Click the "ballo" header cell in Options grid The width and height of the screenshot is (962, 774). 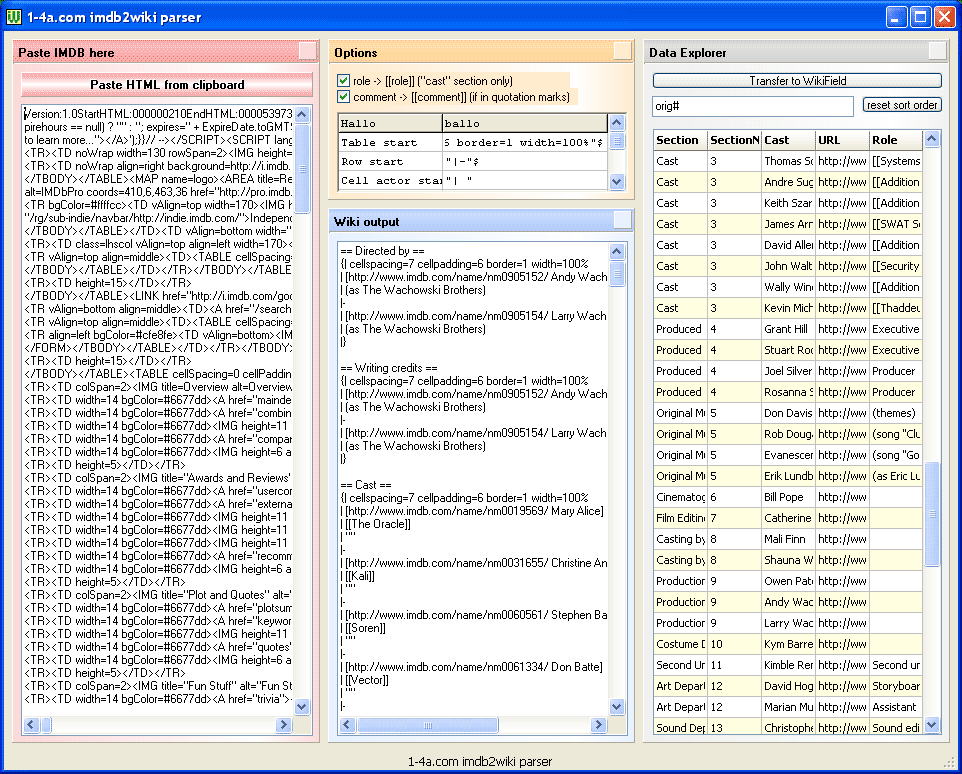[x=525, y=123]
